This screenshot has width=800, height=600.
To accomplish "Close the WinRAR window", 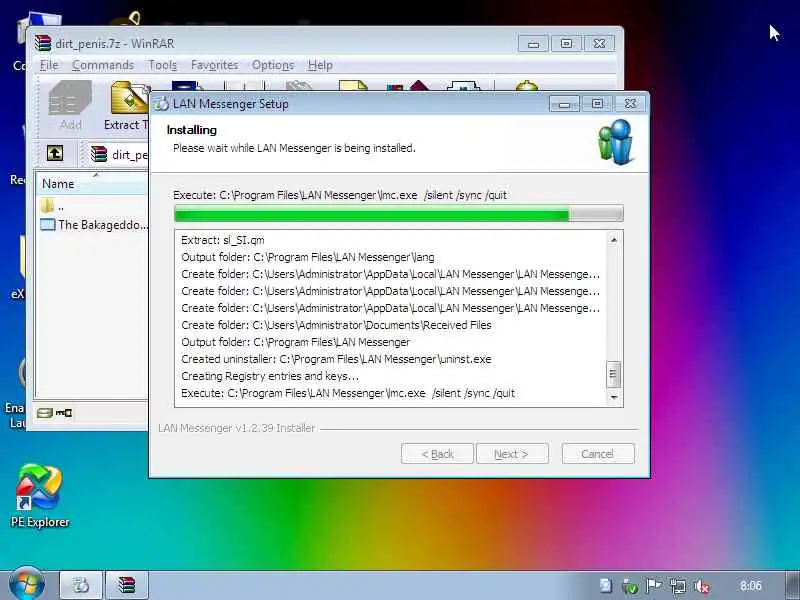I will (599, 44).
